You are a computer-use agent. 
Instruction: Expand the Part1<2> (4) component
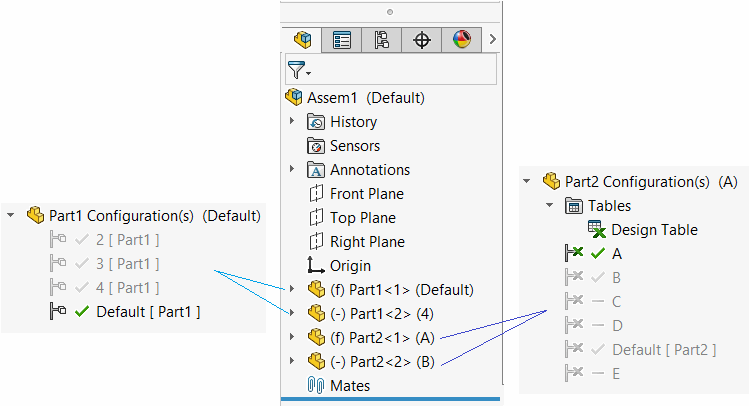click(x=292, y=313)
